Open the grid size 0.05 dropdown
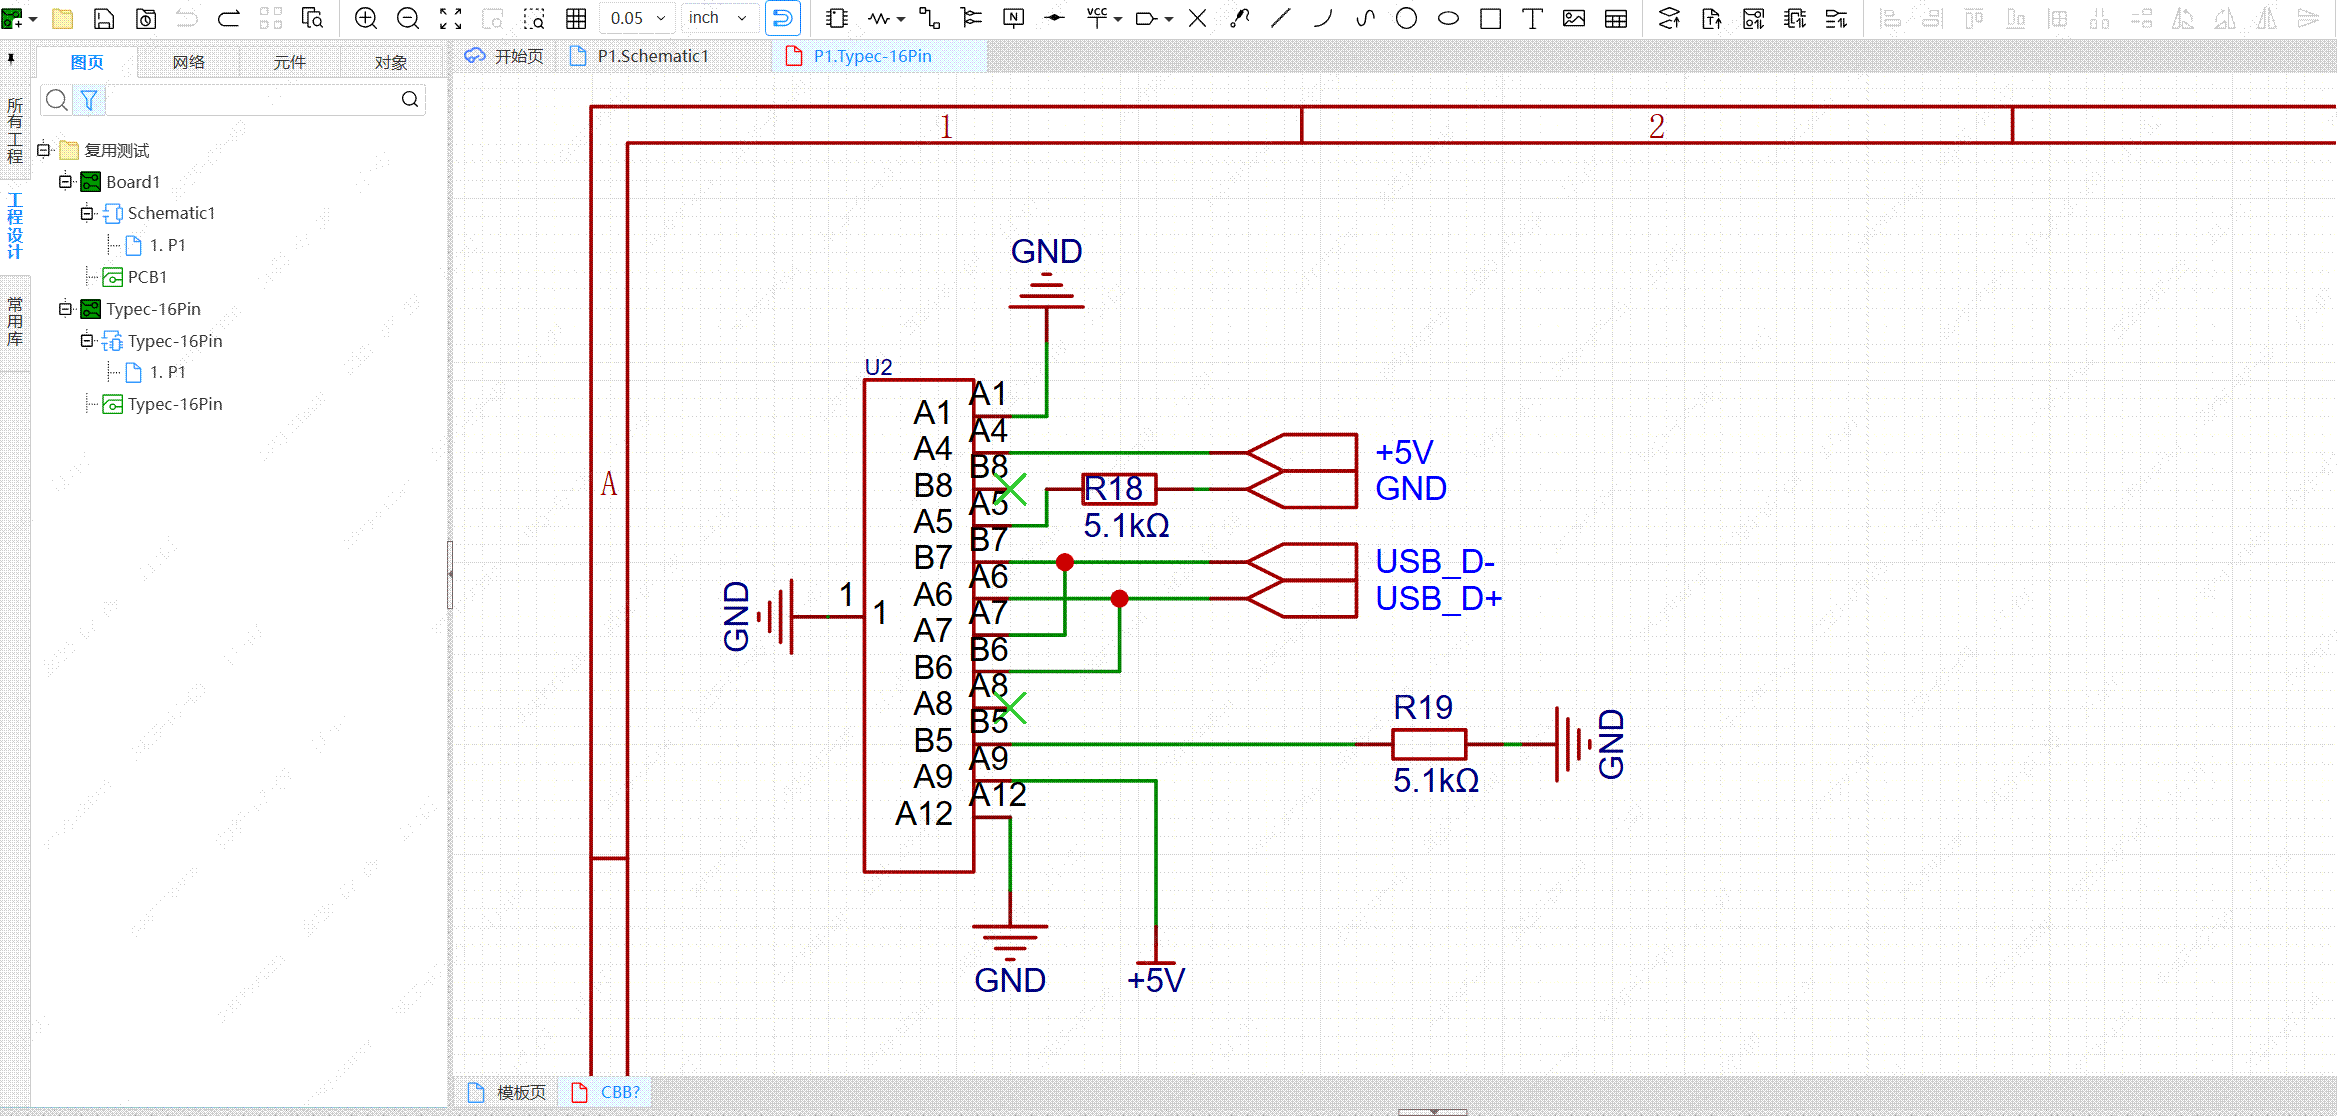 coord(637,18)
